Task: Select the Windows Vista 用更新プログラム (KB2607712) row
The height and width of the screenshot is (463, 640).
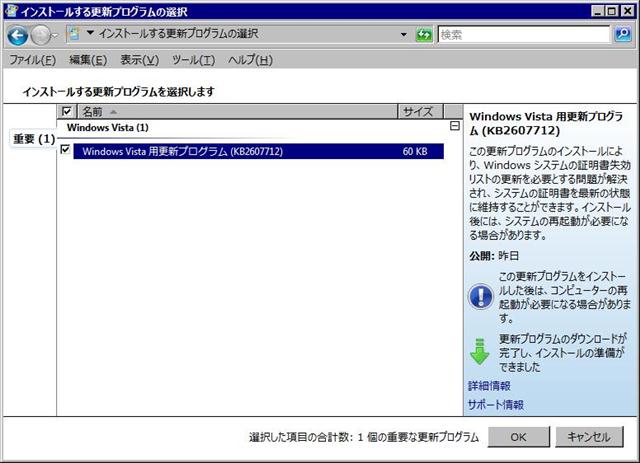Action: [258, 151]
